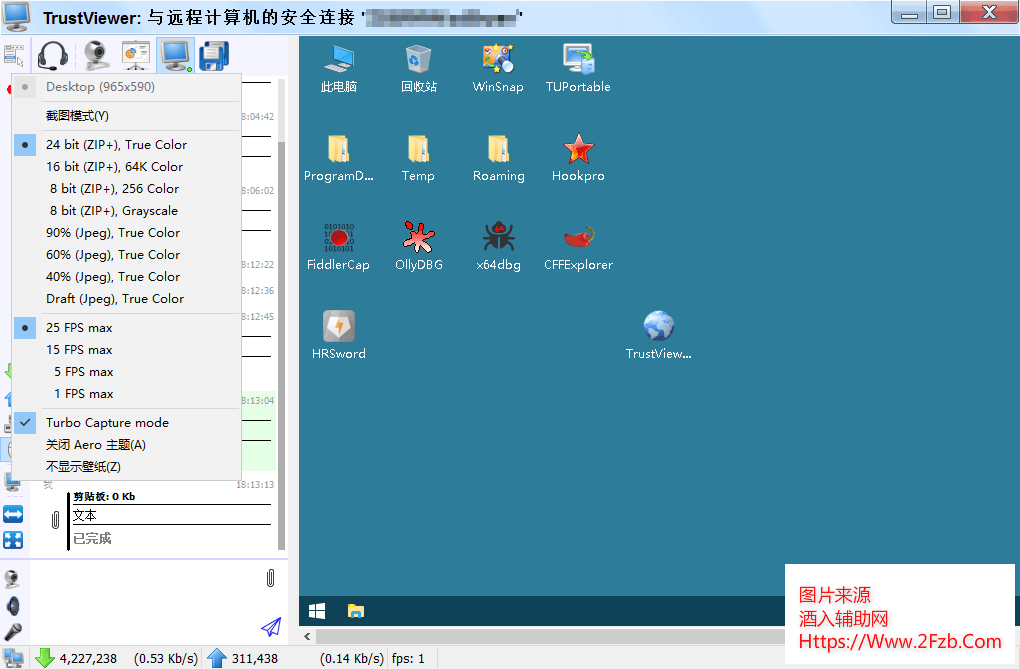
Task: Click 不显示壁纸(Z) menu entry
Action: (x=83, y=467)
